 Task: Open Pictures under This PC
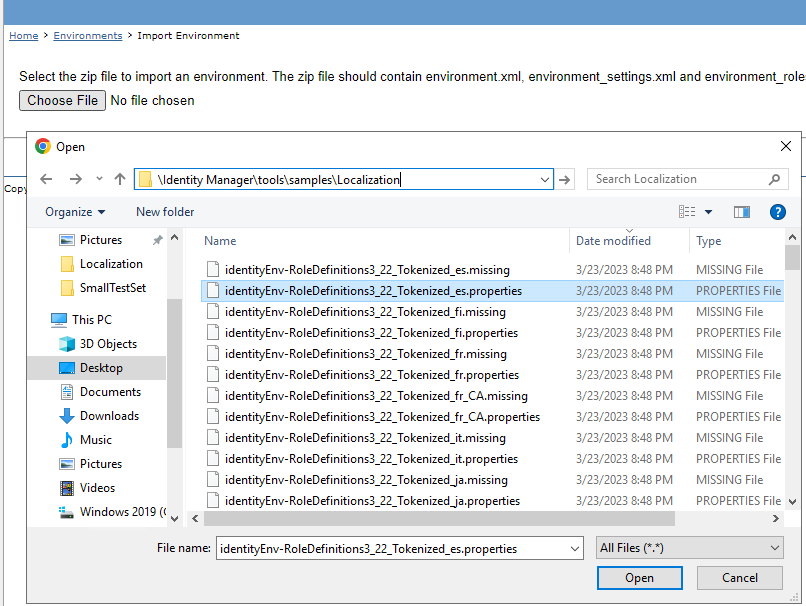click(x=101, y=464)
